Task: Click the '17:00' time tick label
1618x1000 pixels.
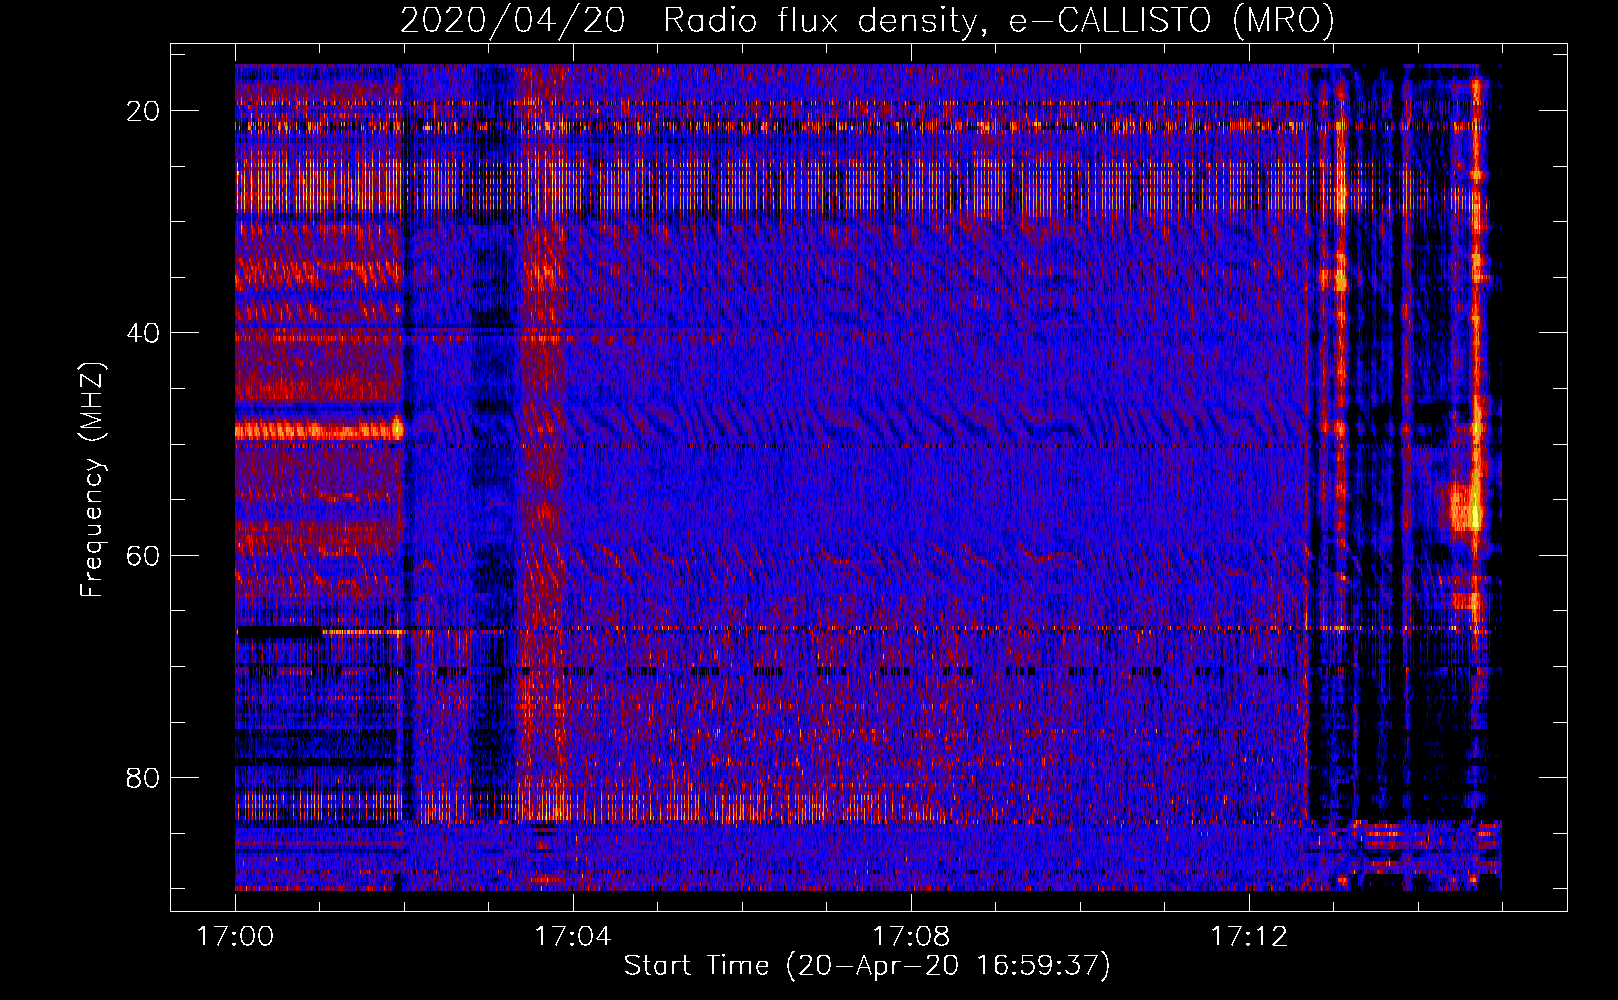Action: (235, 937)
